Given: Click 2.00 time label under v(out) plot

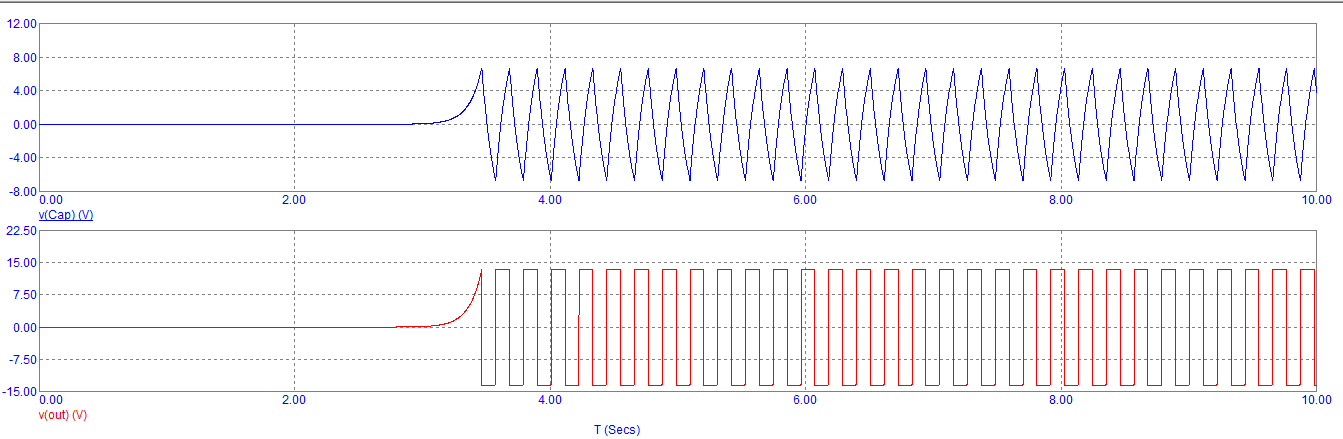Looking at the screenshot, I should coord(294,399).
